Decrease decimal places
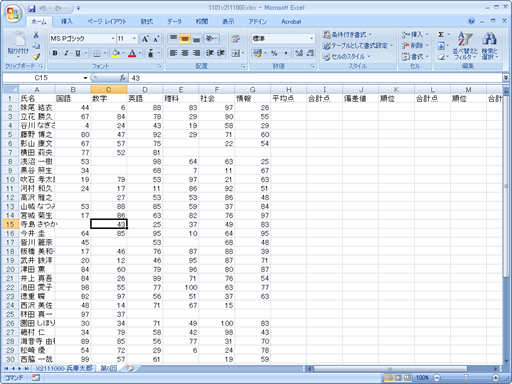Screen dimensions: 512x384 [x=310, y=53]
